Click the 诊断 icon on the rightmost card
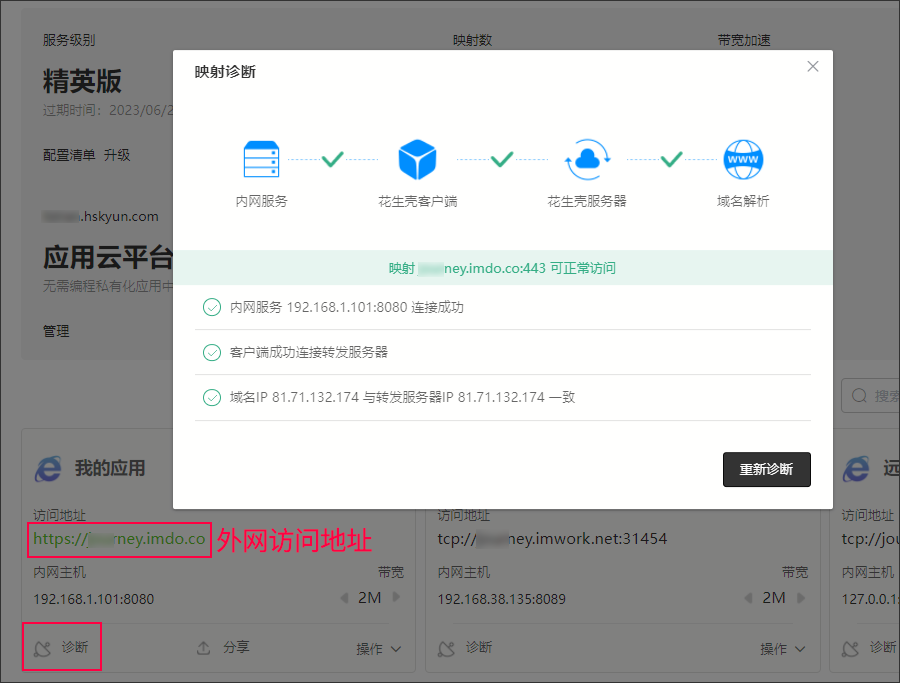 tap(851, 649)
